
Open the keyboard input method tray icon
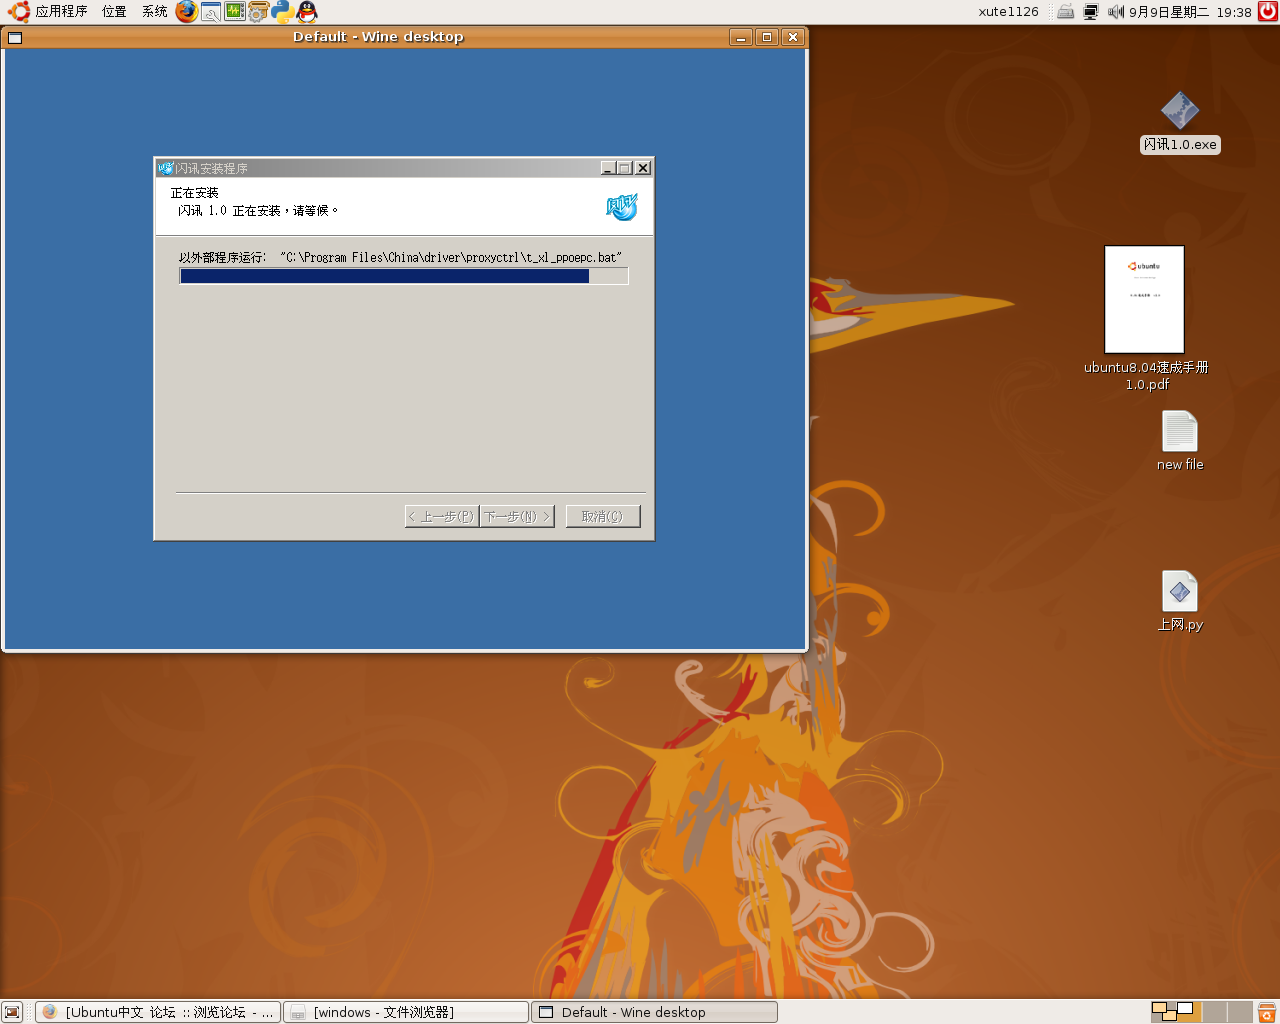click(x=1066, y=12)
